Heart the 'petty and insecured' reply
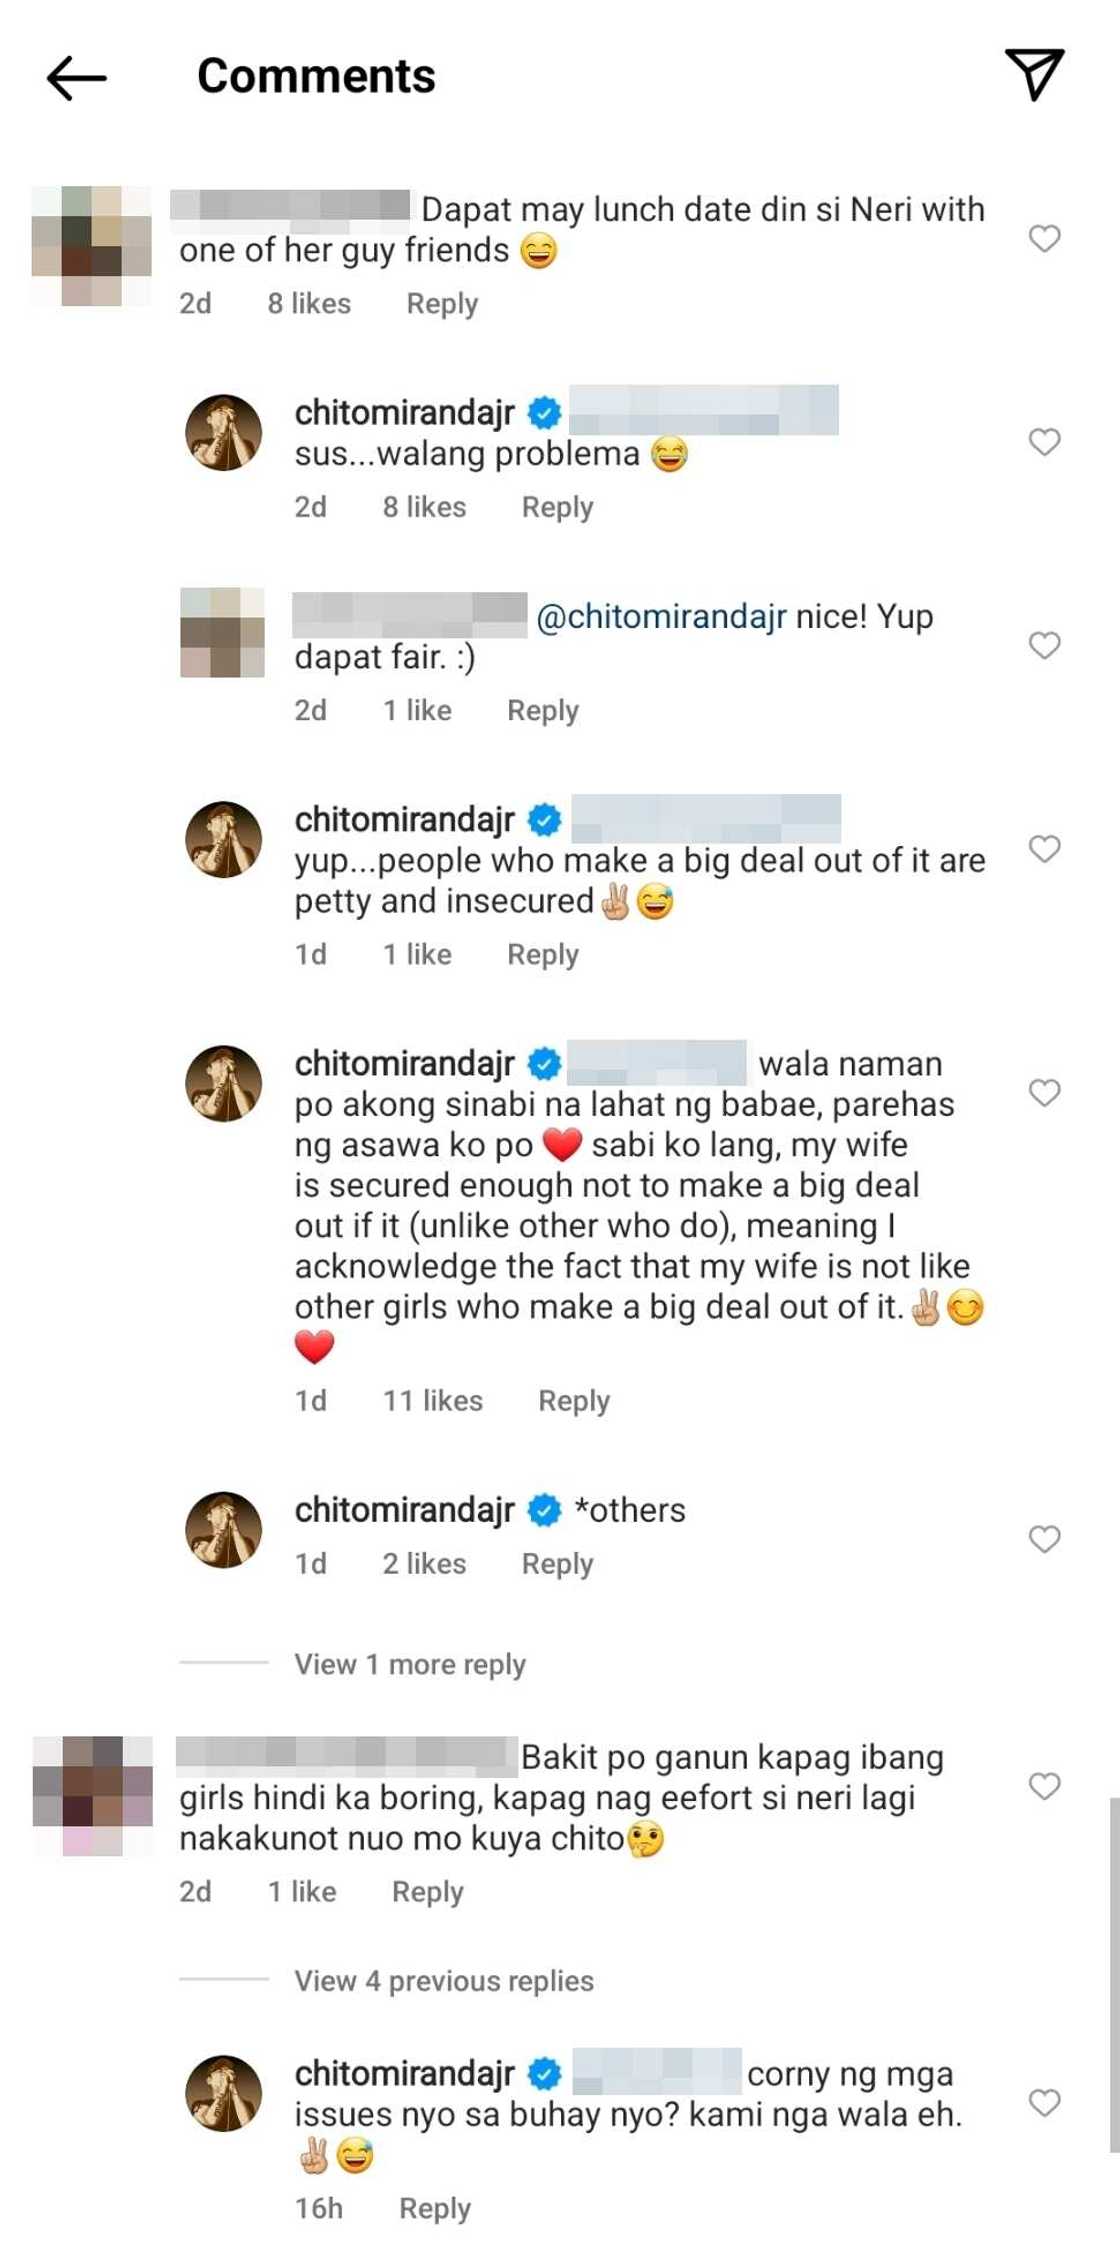The width and height of the screenshot is (1120, 2263). [1044, 849]
